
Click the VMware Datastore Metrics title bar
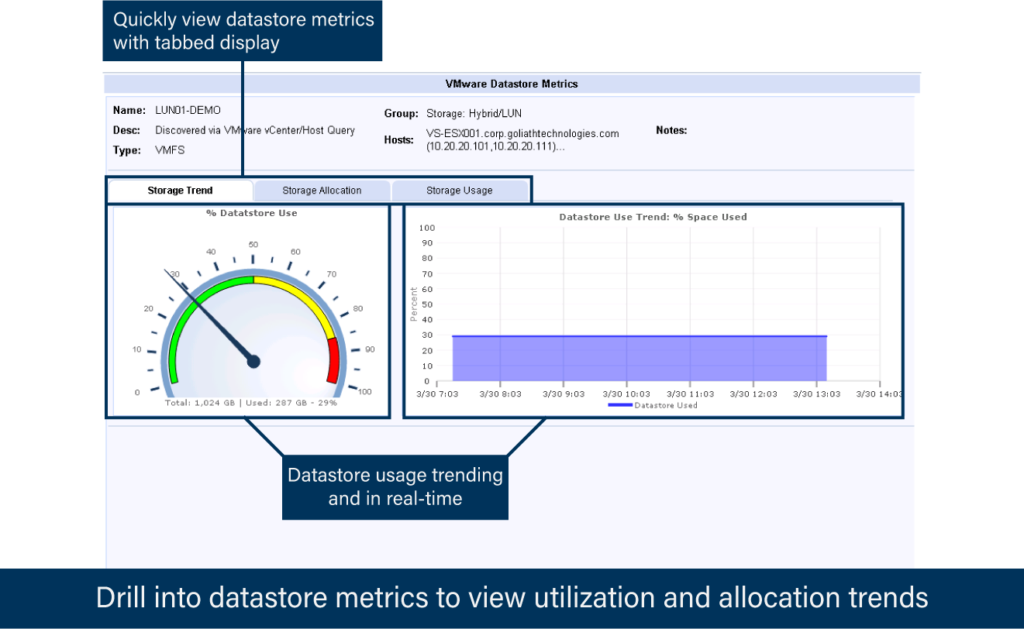point(512,84)
